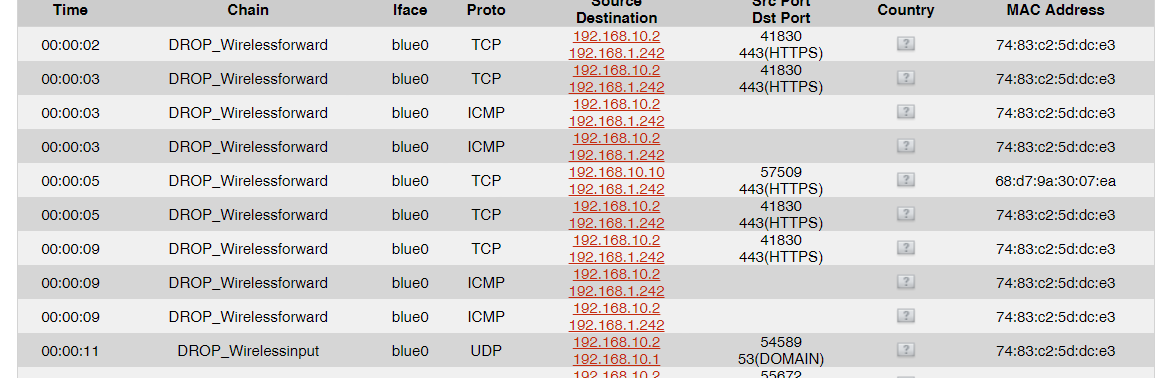Open destination 192.168.1.242 in the 00:00:02 row
This screenshot has width=1156, height=378.
[x=616, y=53]
